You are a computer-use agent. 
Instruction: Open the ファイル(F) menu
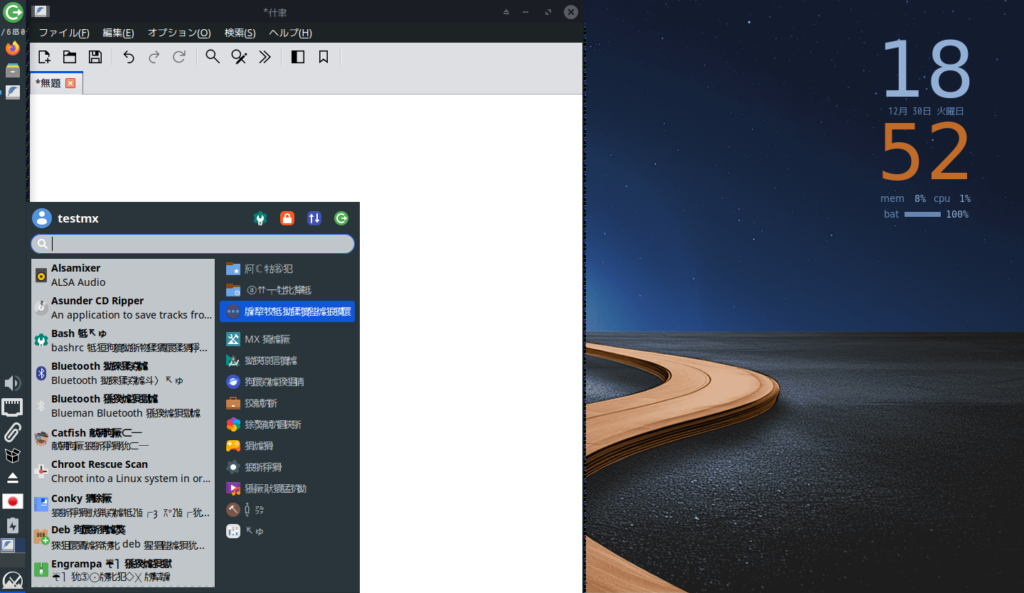click(64, 33)
